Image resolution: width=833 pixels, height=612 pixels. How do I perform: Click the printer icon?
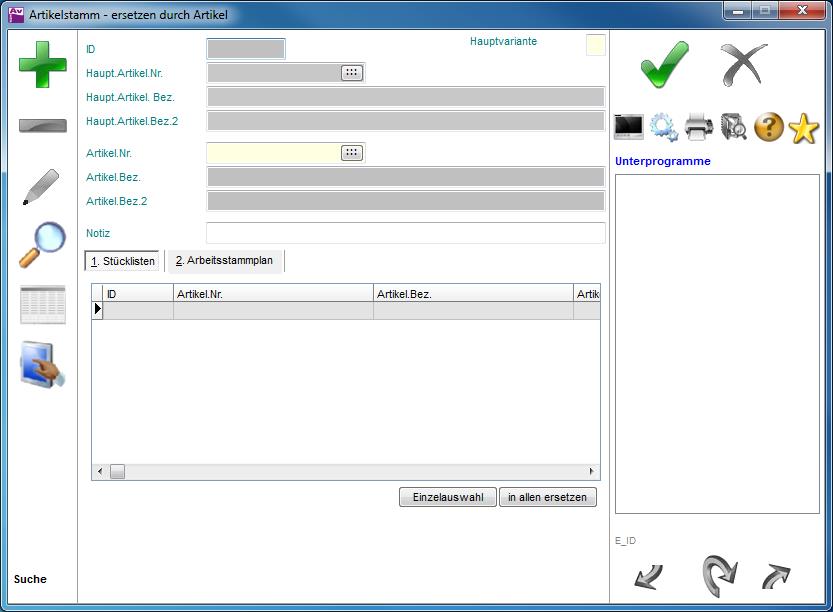(x=699, y=127)
